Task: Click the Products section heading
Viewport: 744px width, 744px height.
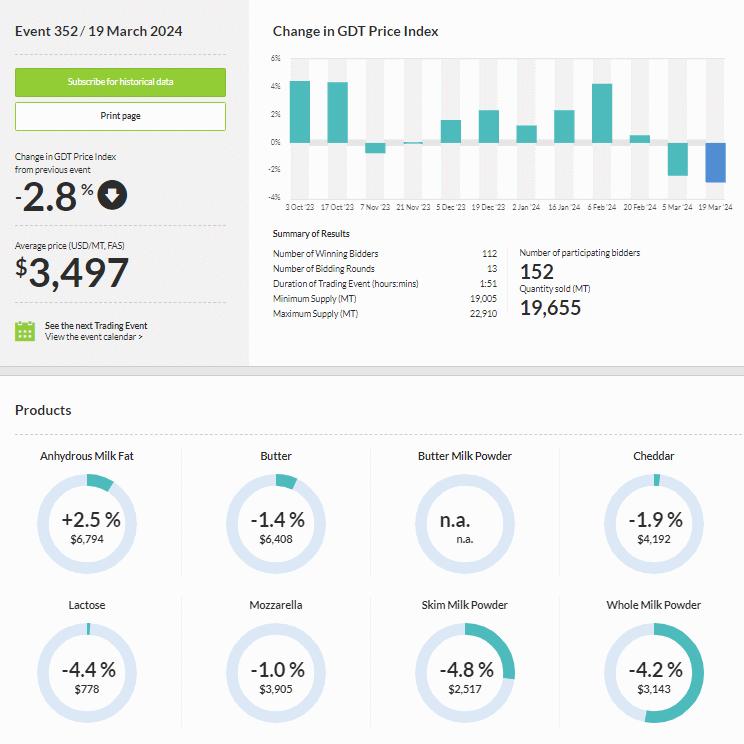Action: click(43, 410)
